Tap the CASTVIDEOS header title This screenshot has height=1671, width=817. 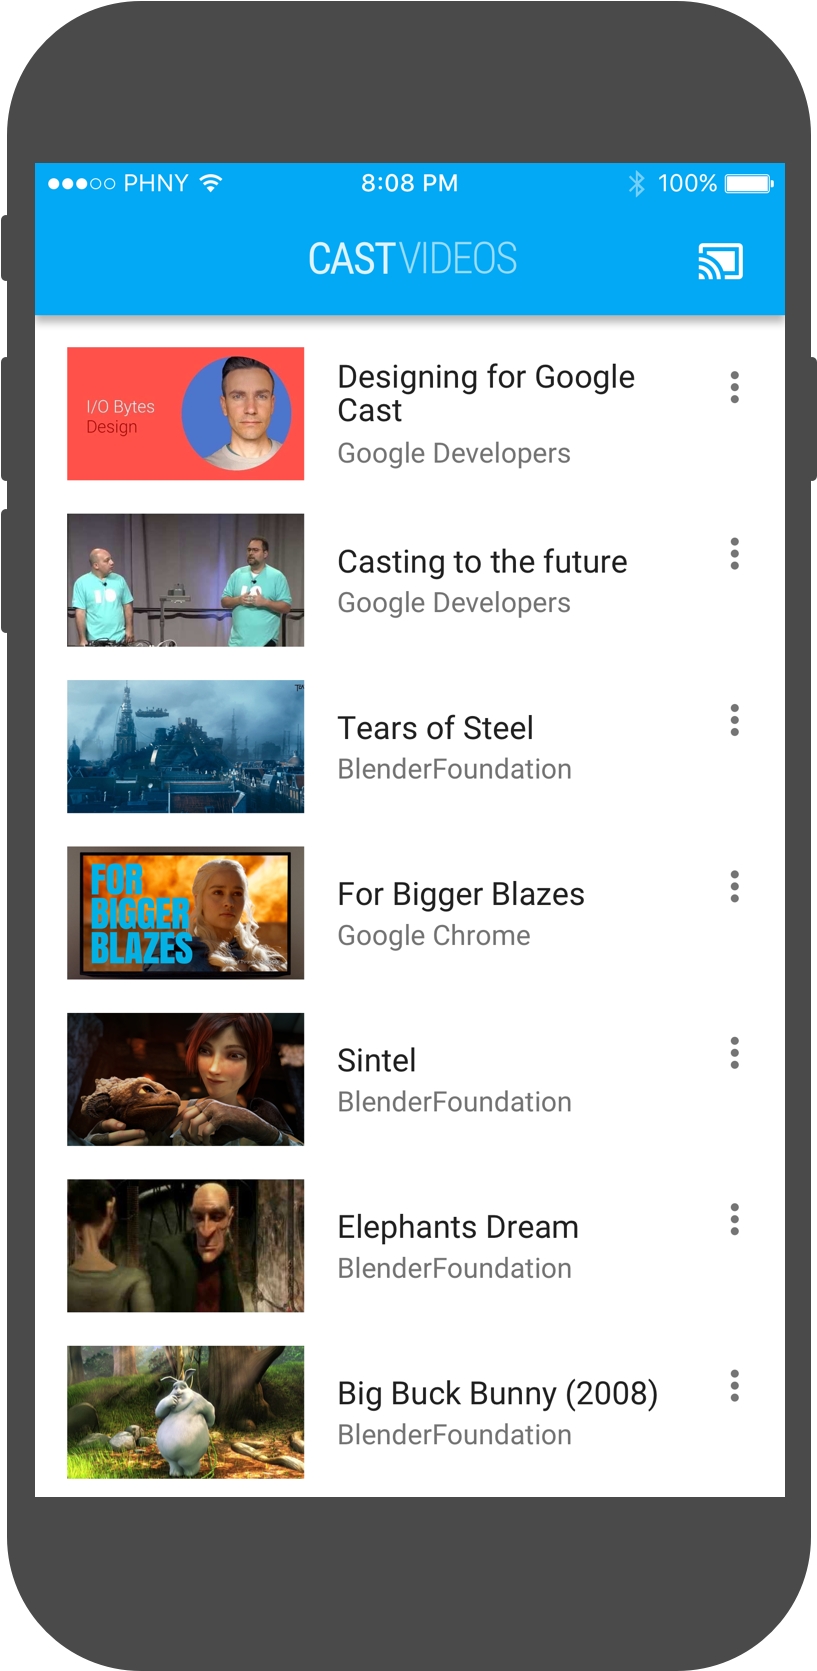pyautogui.click(x=412, y=259)
